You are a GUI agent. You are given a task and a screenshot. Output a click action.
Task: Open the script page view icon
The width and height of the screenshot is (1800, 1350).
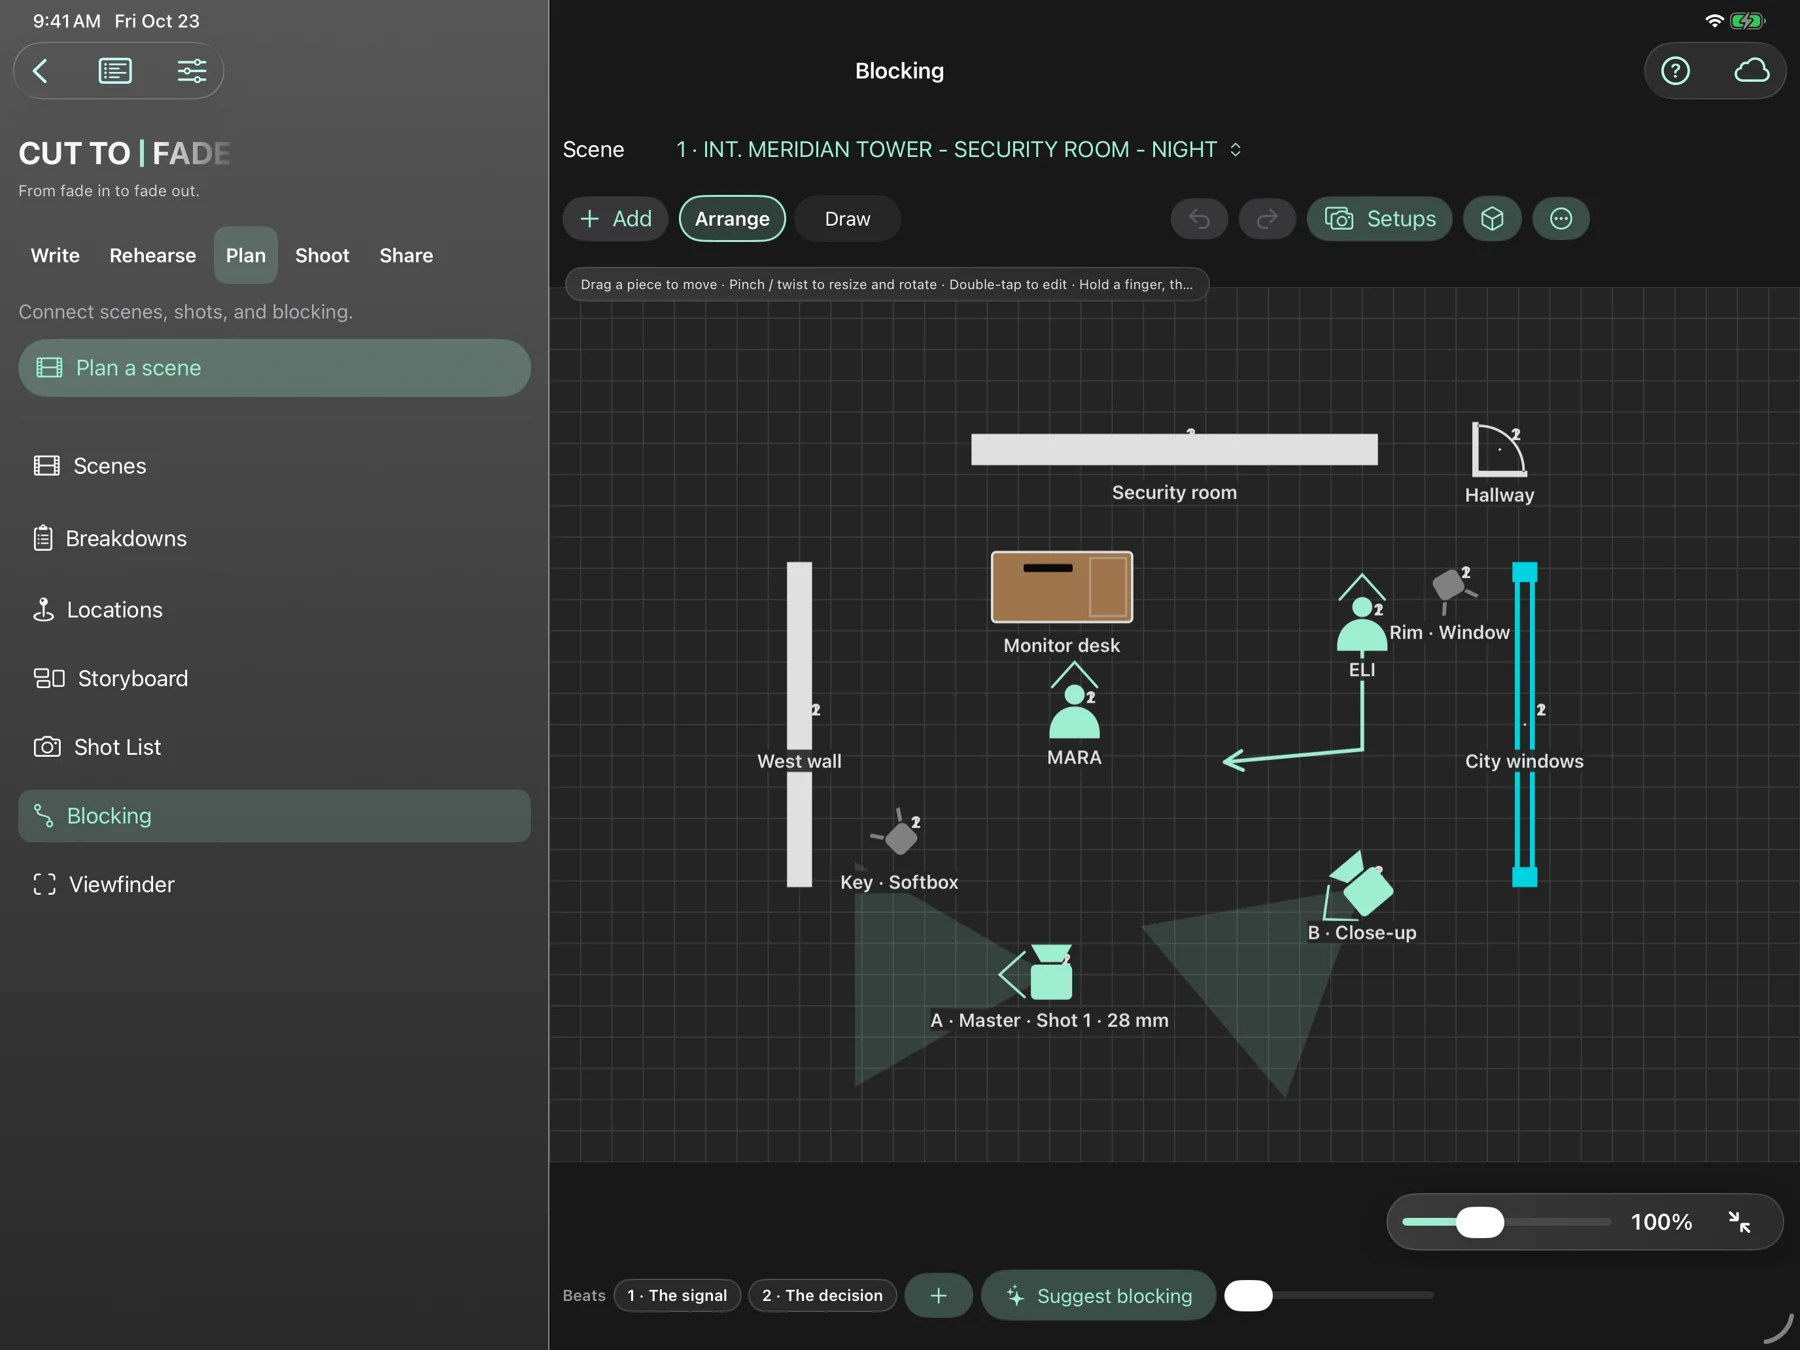click(x=115, y=71)
